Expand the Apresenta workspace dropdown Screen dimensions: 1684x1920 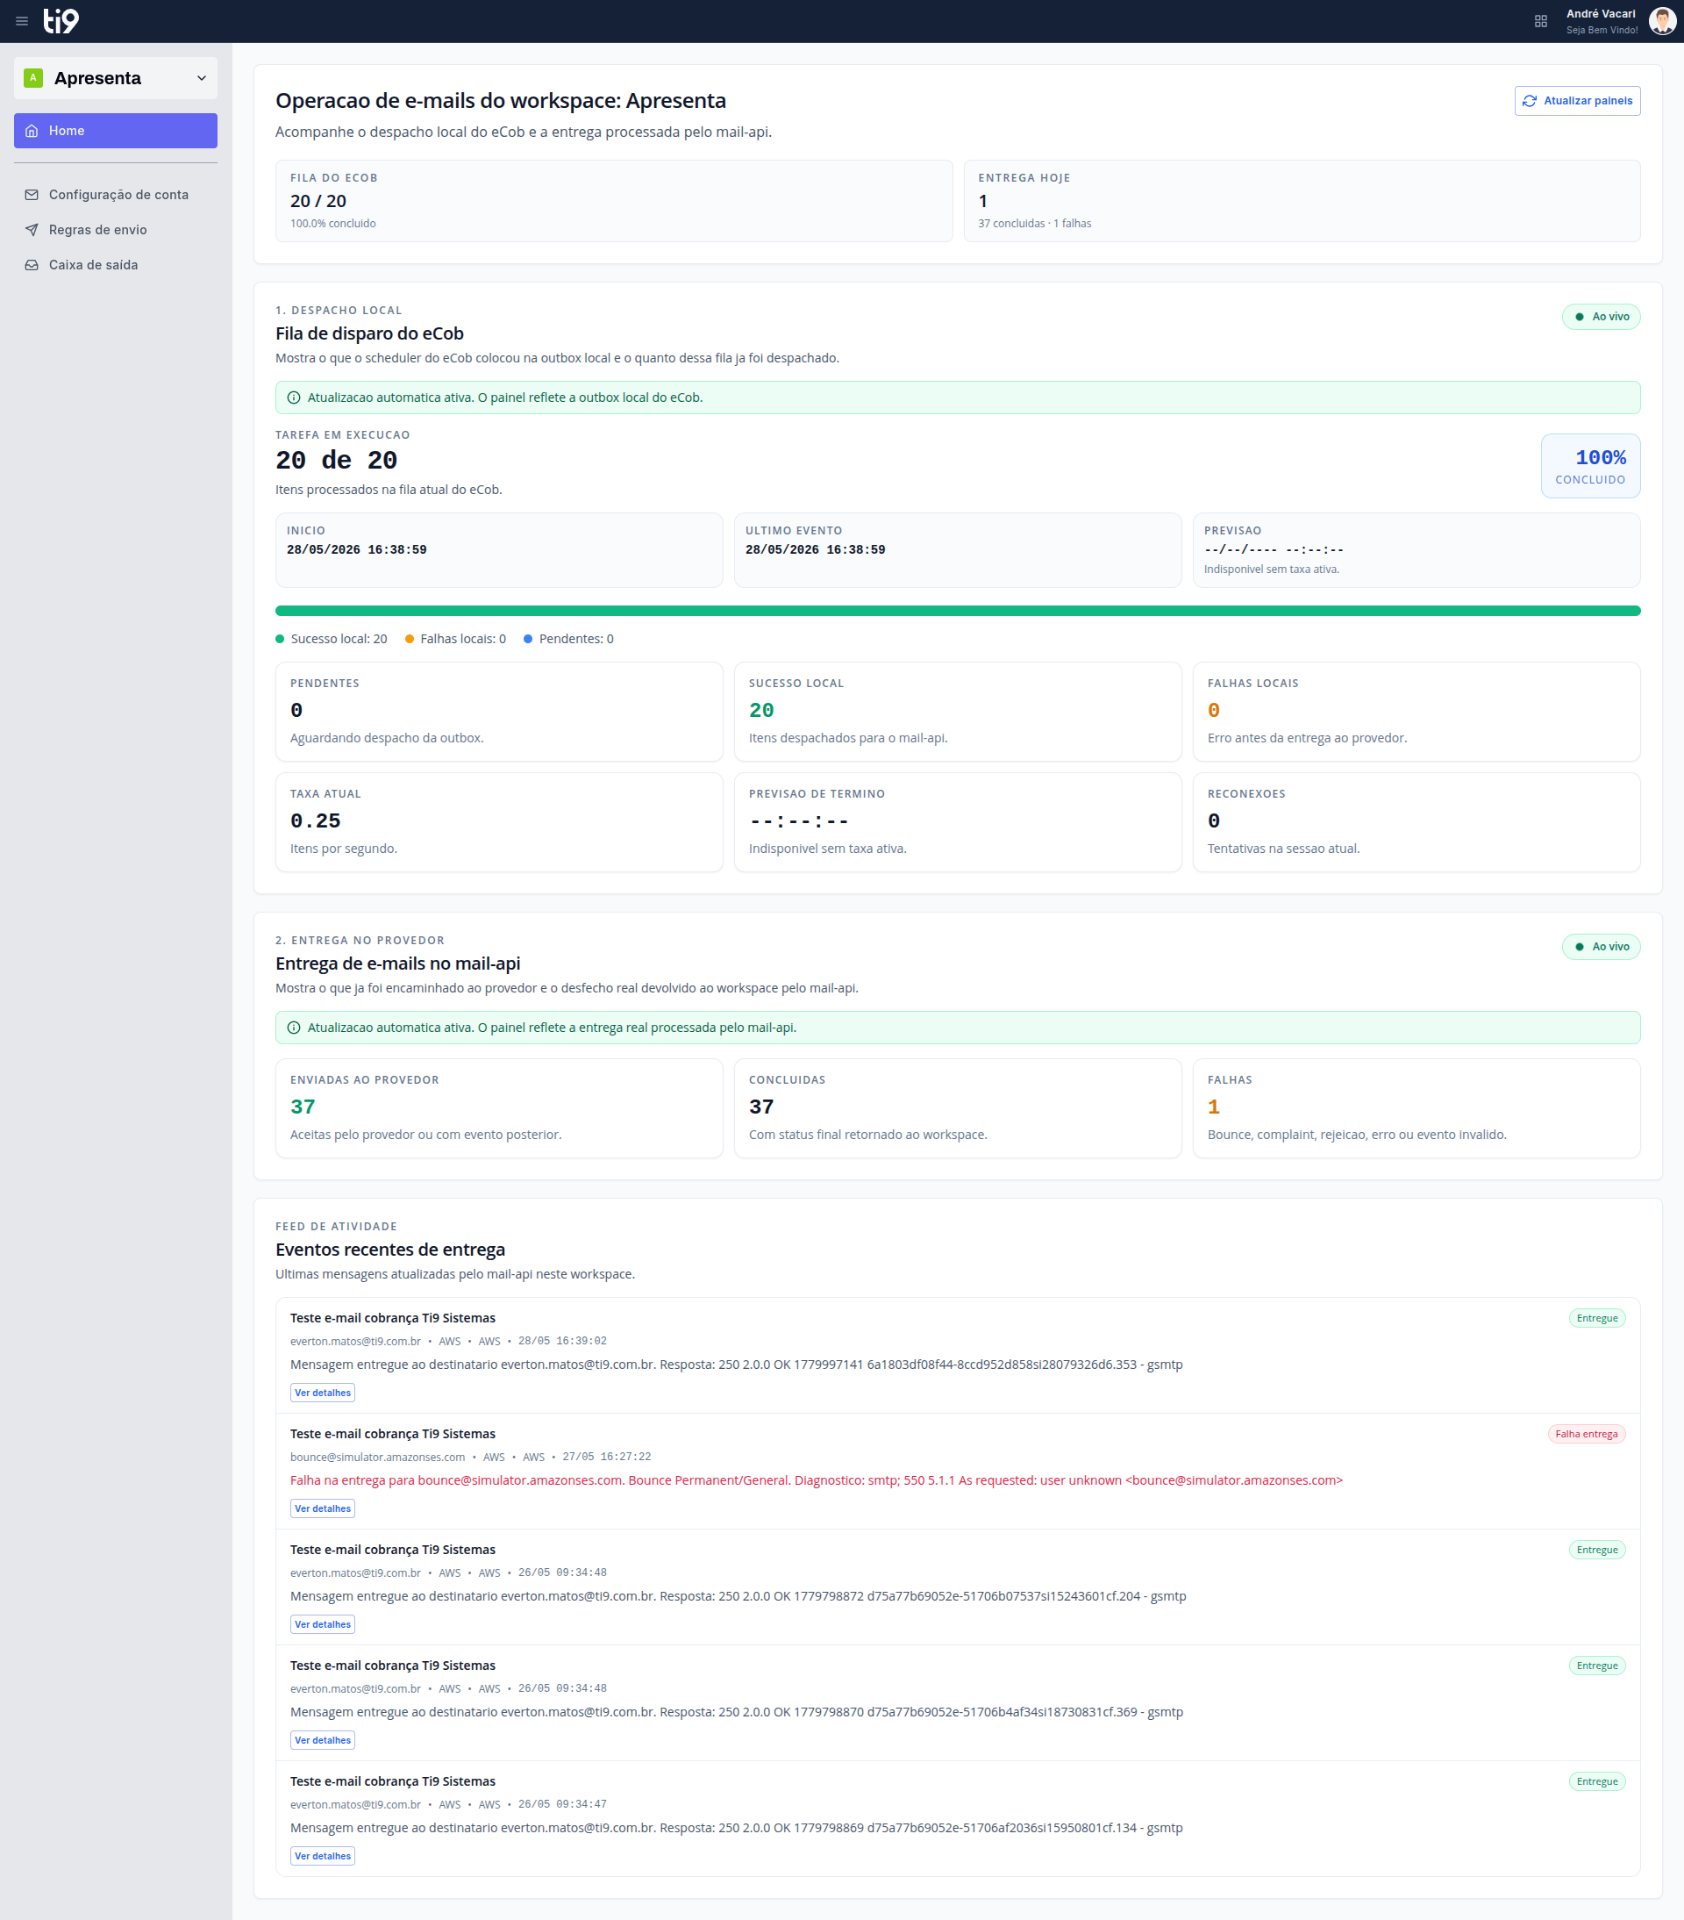click(x=201, y=78)
